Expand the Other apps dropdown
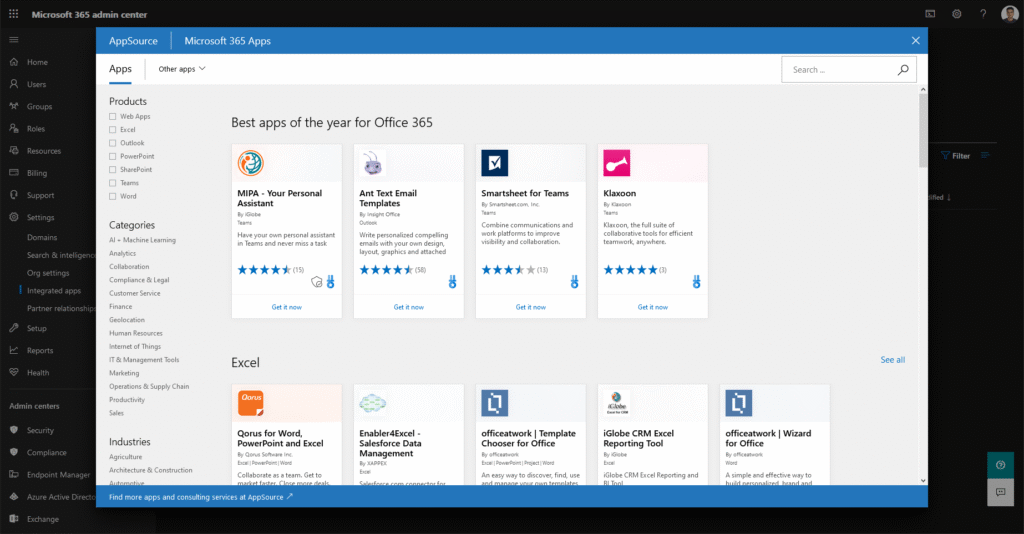This screenshot has width=1024, height=534. (x=182, y=69)
